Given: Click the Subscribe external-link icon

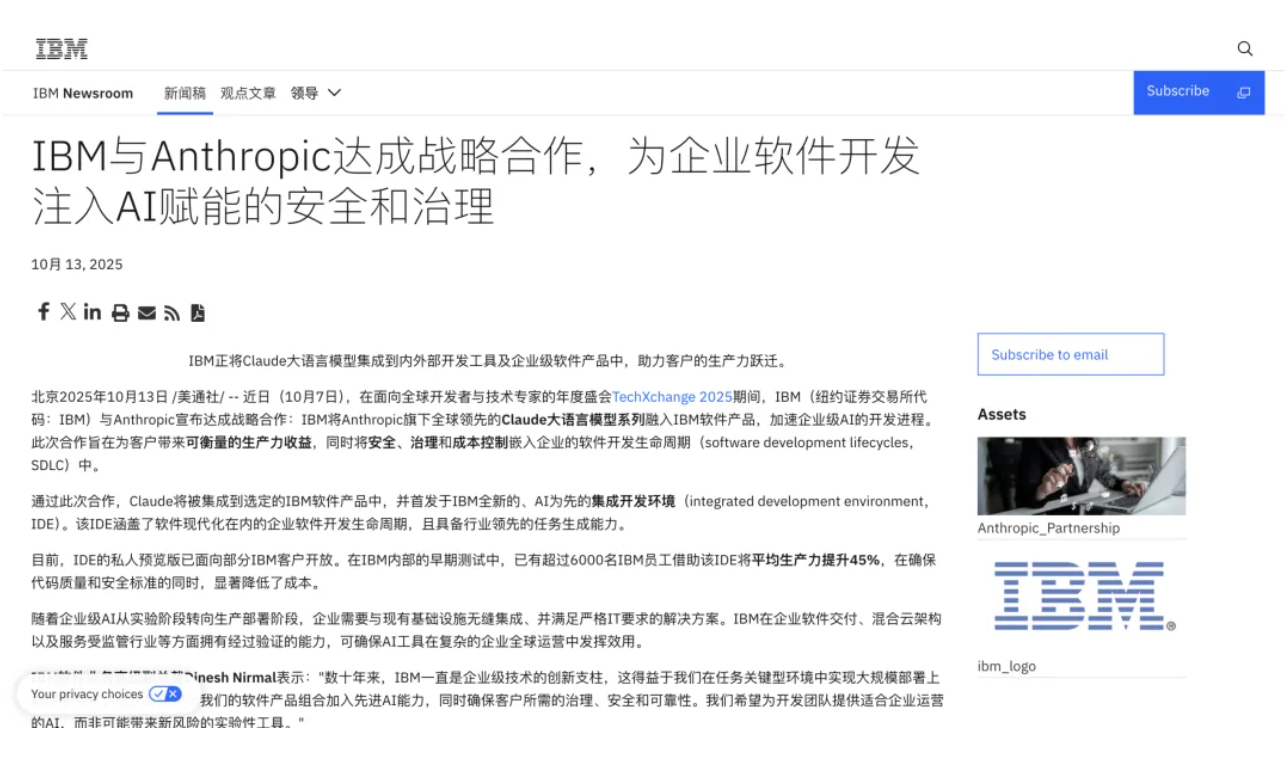Looking at the screenshot, I should (x=1243, y=91).
